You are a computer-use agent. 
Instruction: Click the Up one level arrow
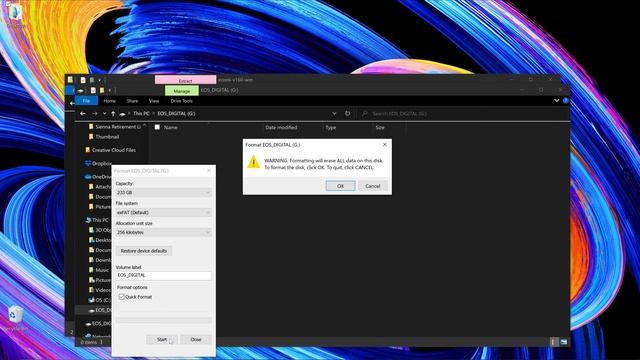[x=113, y=113]
